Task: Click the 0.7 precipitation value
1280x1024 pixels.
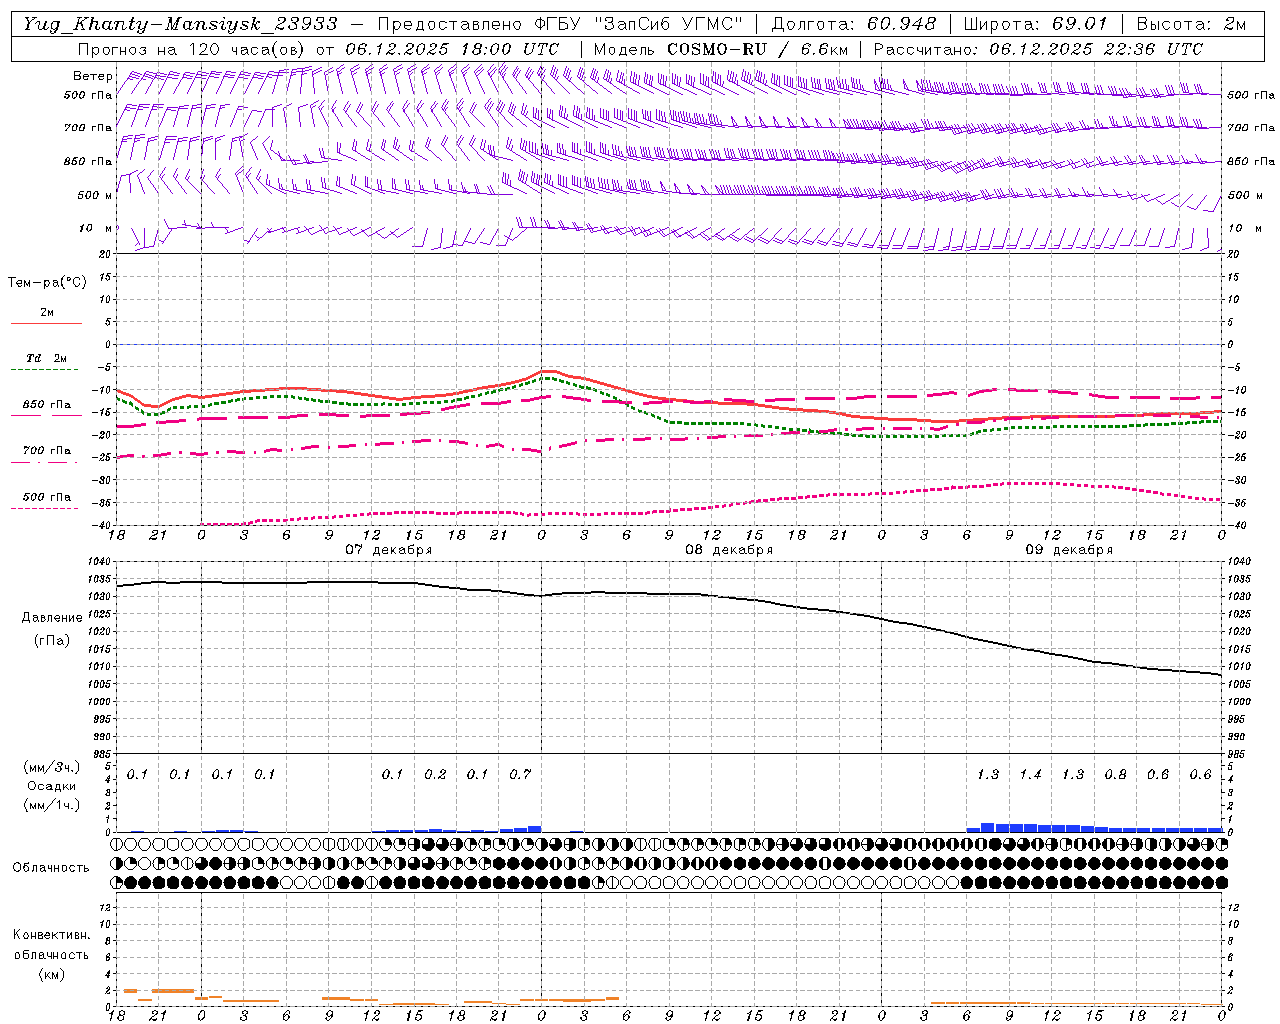Action: pos(520,775)
